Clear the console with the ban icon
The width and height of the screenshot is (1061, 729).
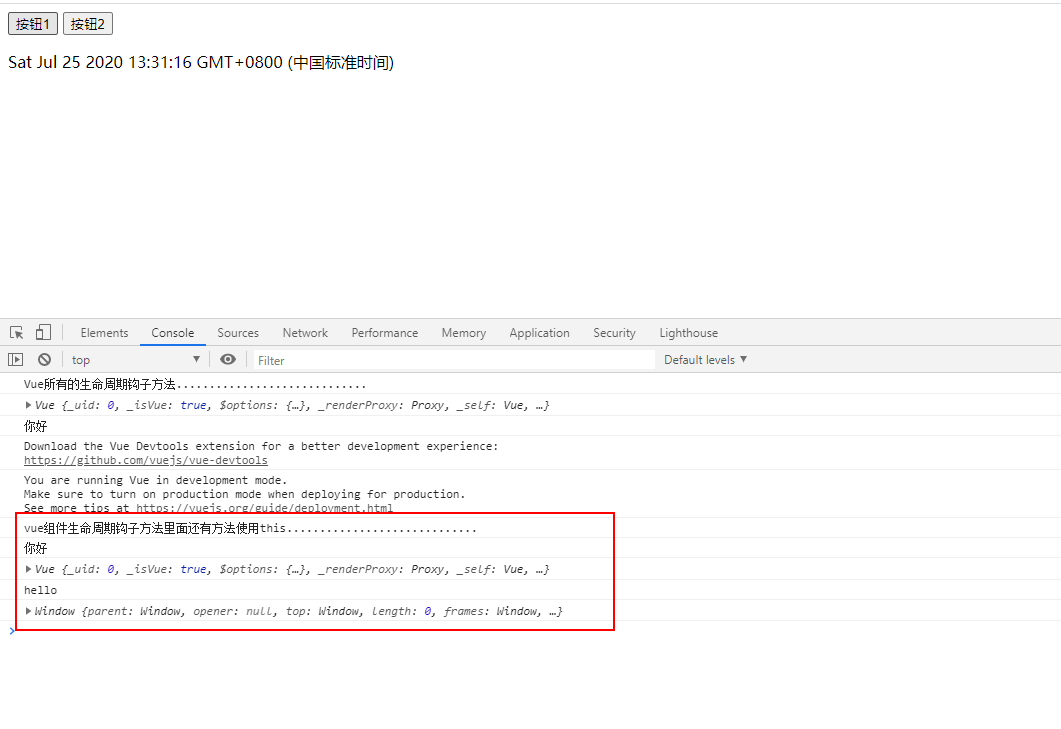click(x=45, y=359)
